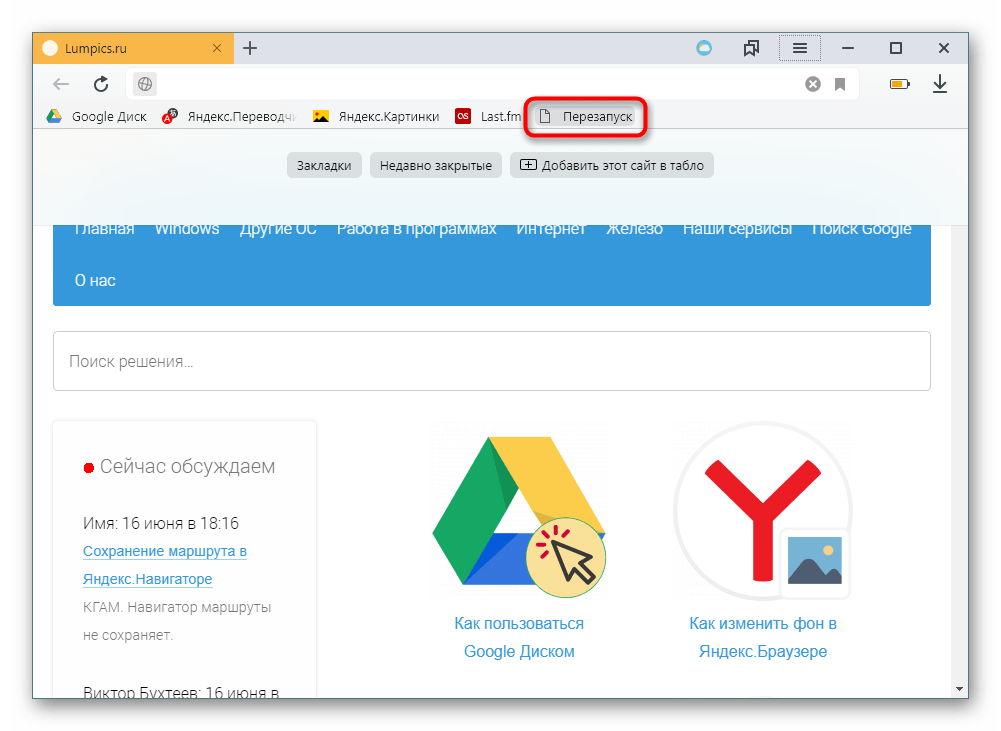Click the bookmark flag icon in address bar
The height and width of the screenshot is (731, 1001).
point(840,85)
